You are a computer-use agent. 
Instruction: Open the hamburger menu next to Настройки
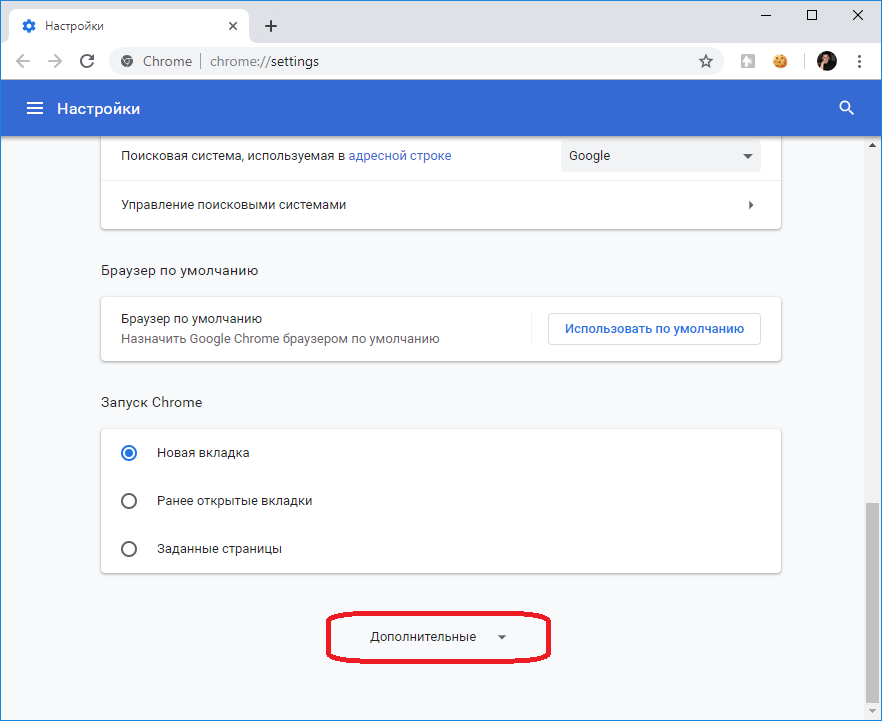[x=35, y=108]
